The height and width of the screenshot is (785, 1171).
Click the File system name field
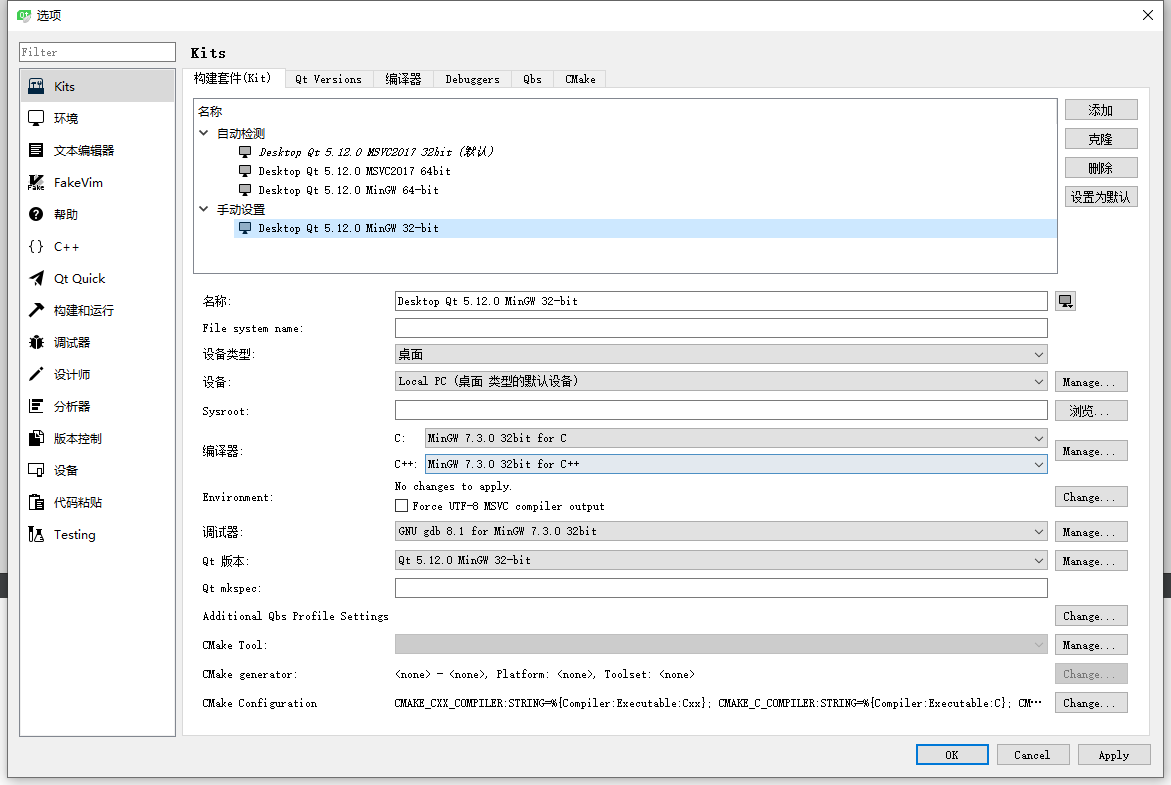pos(721,328)
